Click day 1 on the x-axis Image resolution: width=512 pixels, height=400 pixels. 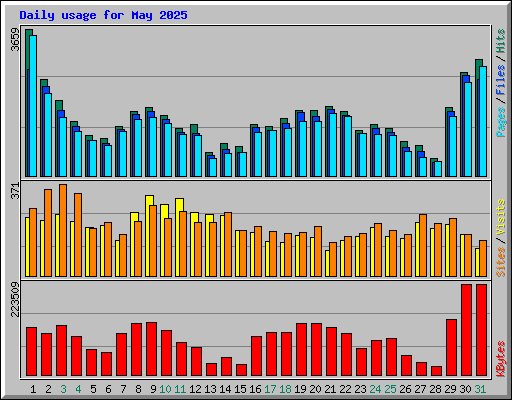33,389
